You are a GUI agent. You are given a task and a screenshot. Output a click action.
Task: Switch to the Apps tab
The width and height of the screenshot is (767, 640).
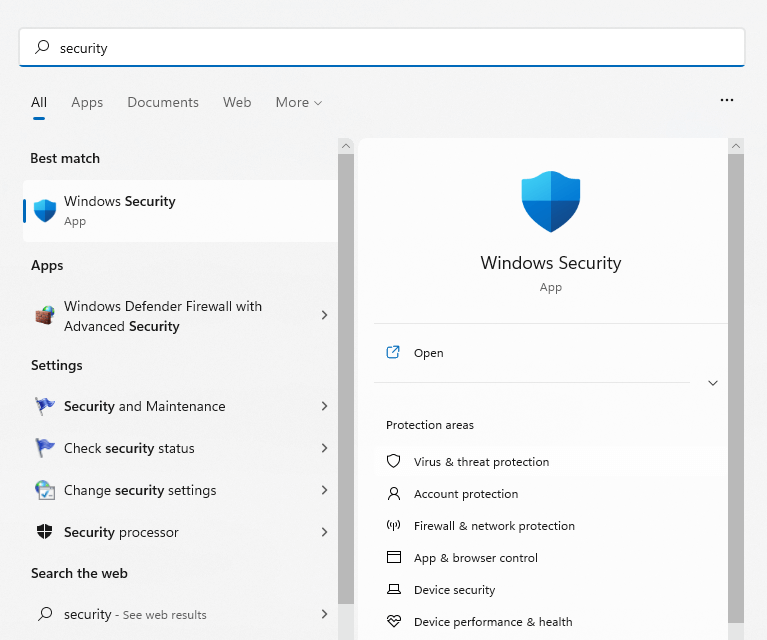[87, 103]
